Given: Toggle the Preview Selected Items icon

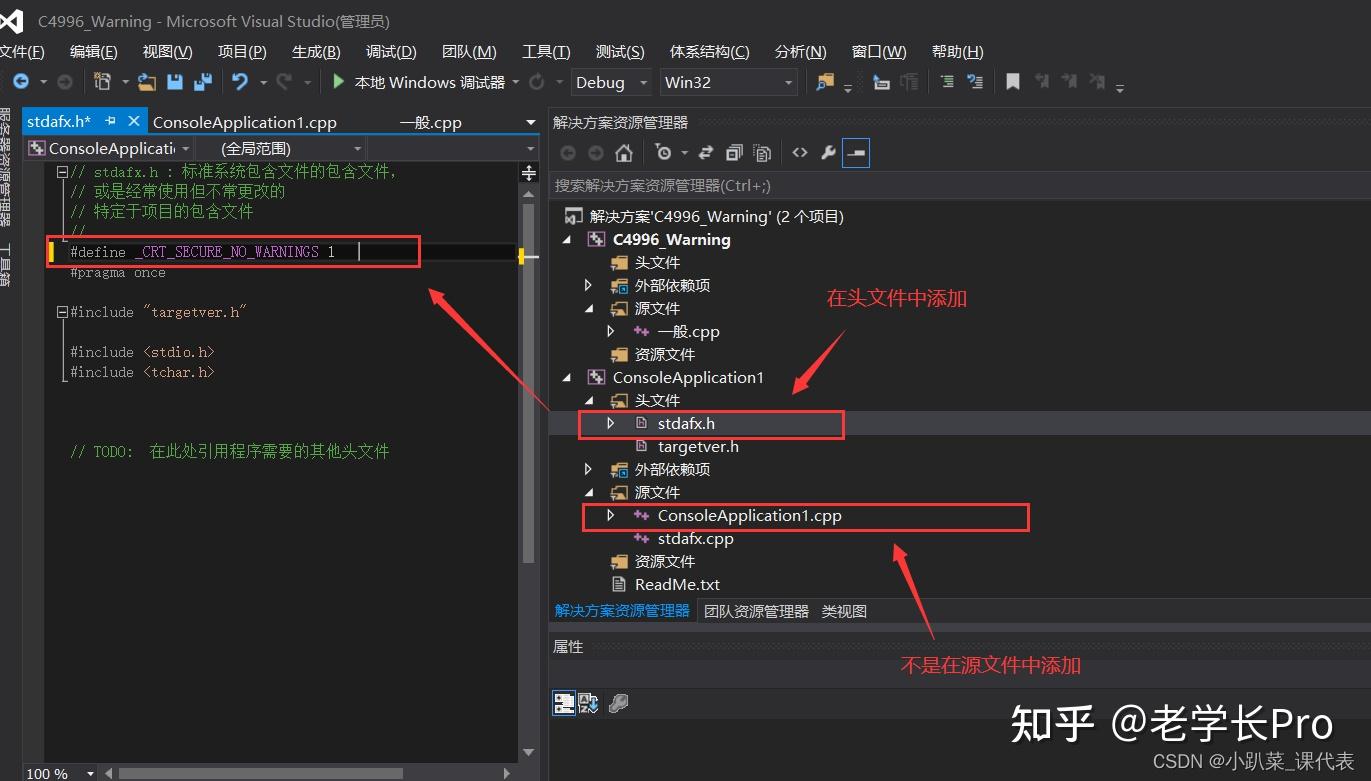Looking at the screenshot, I should (858, 152).
